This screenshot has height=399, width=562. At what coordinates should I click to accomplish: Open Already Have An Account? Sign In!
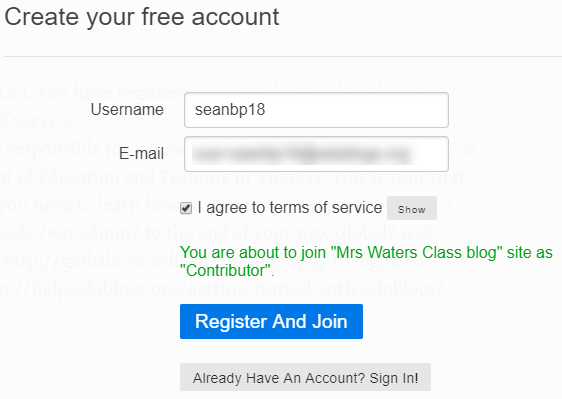pos(305,377)
